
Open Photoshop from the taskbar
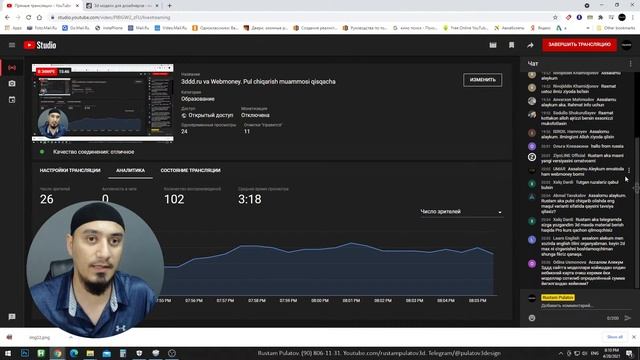(24, 353)
